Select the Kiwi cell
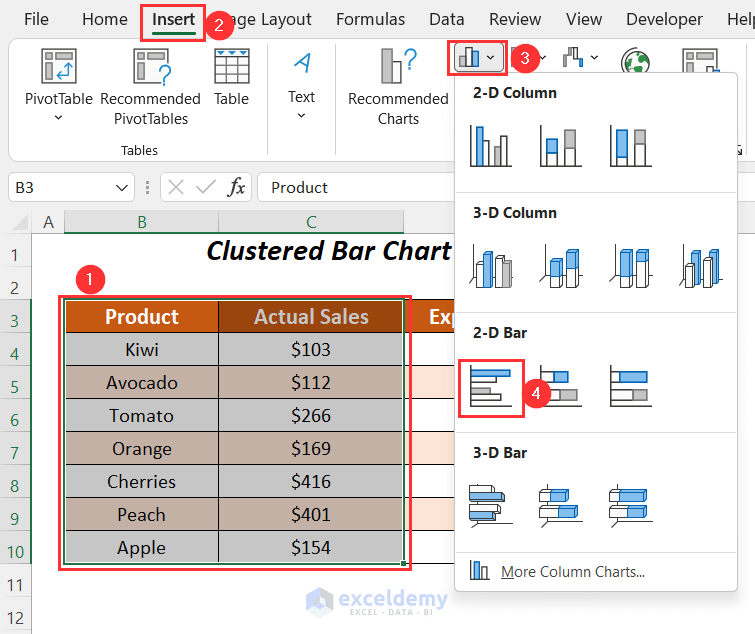 (142, 349)
